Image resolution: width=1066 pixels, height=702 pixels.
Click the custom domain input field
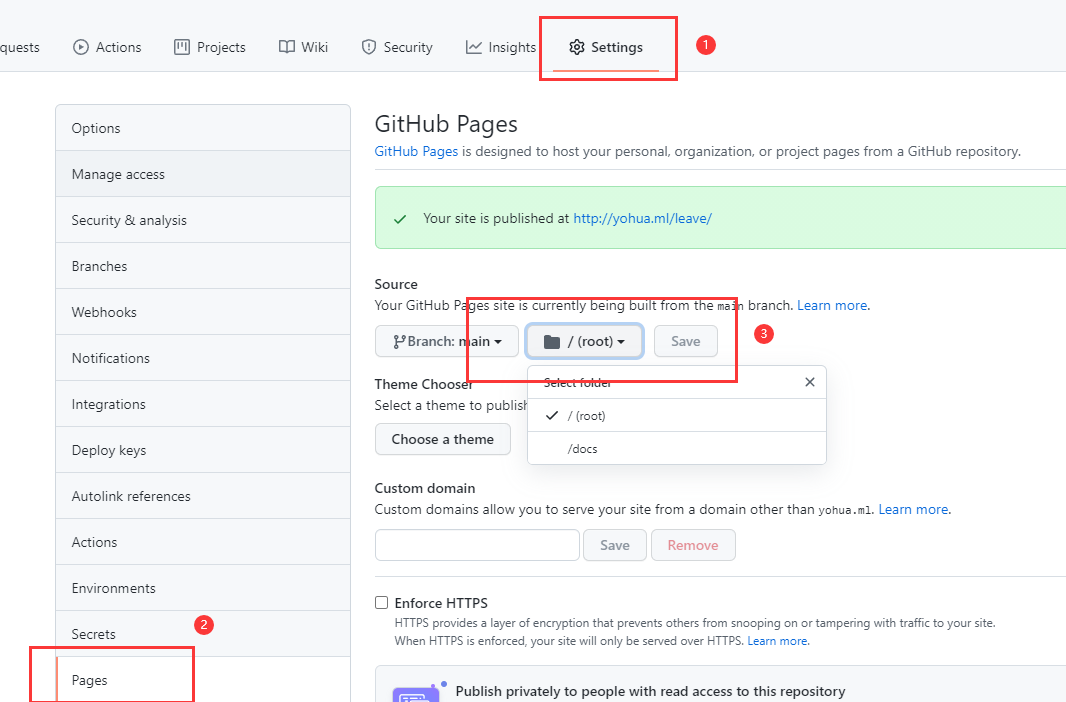click(477, 545)
